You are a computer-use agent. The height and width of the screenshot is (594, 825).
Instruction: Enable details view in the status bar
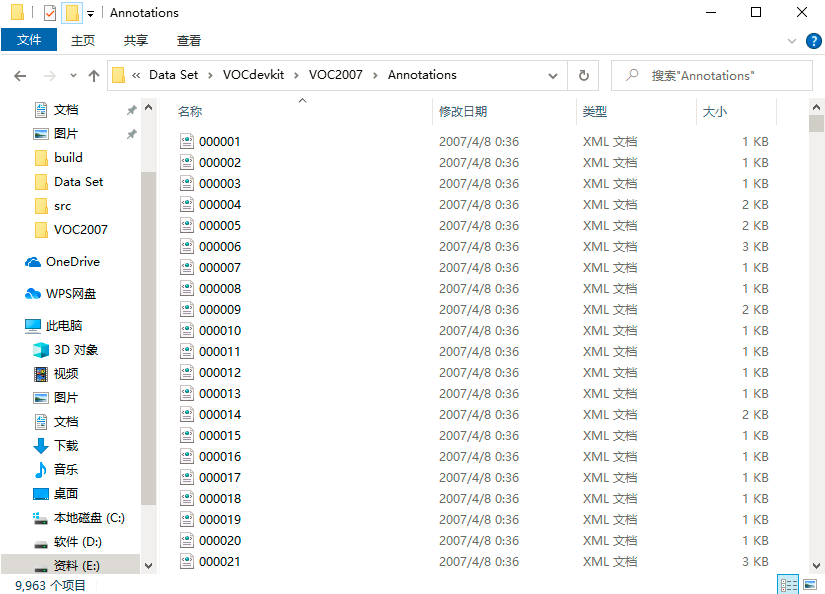789,584
